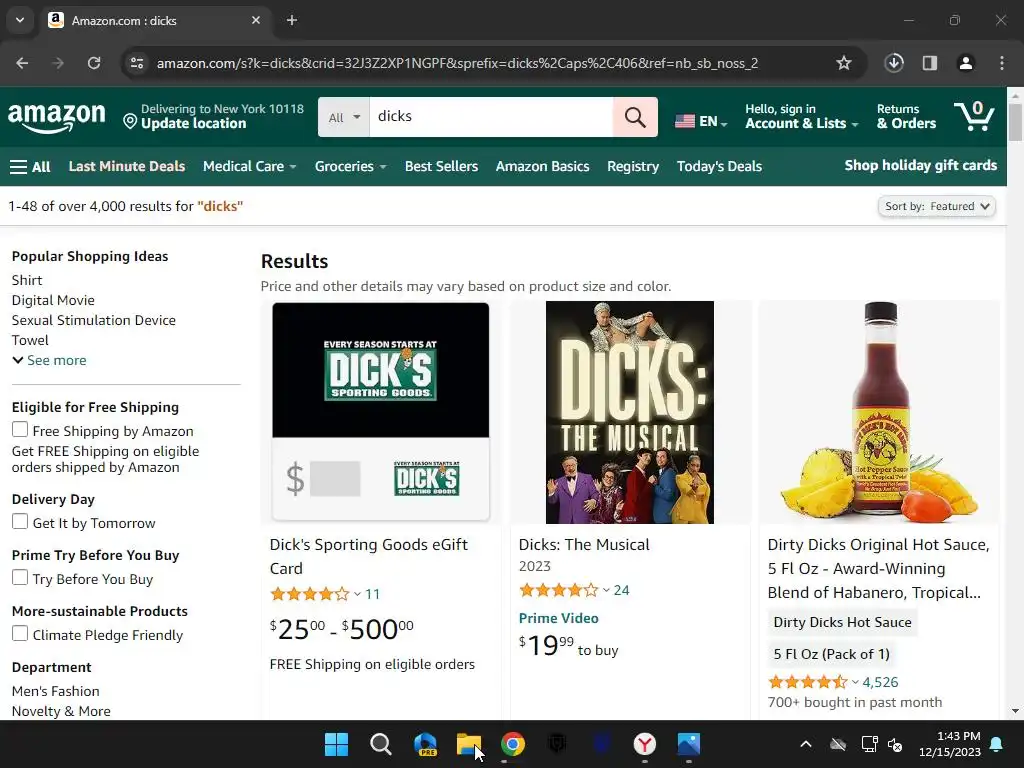1024x768 pixels.
Task: Open Edge Preview from taskbar
Action: pos(425,744)
